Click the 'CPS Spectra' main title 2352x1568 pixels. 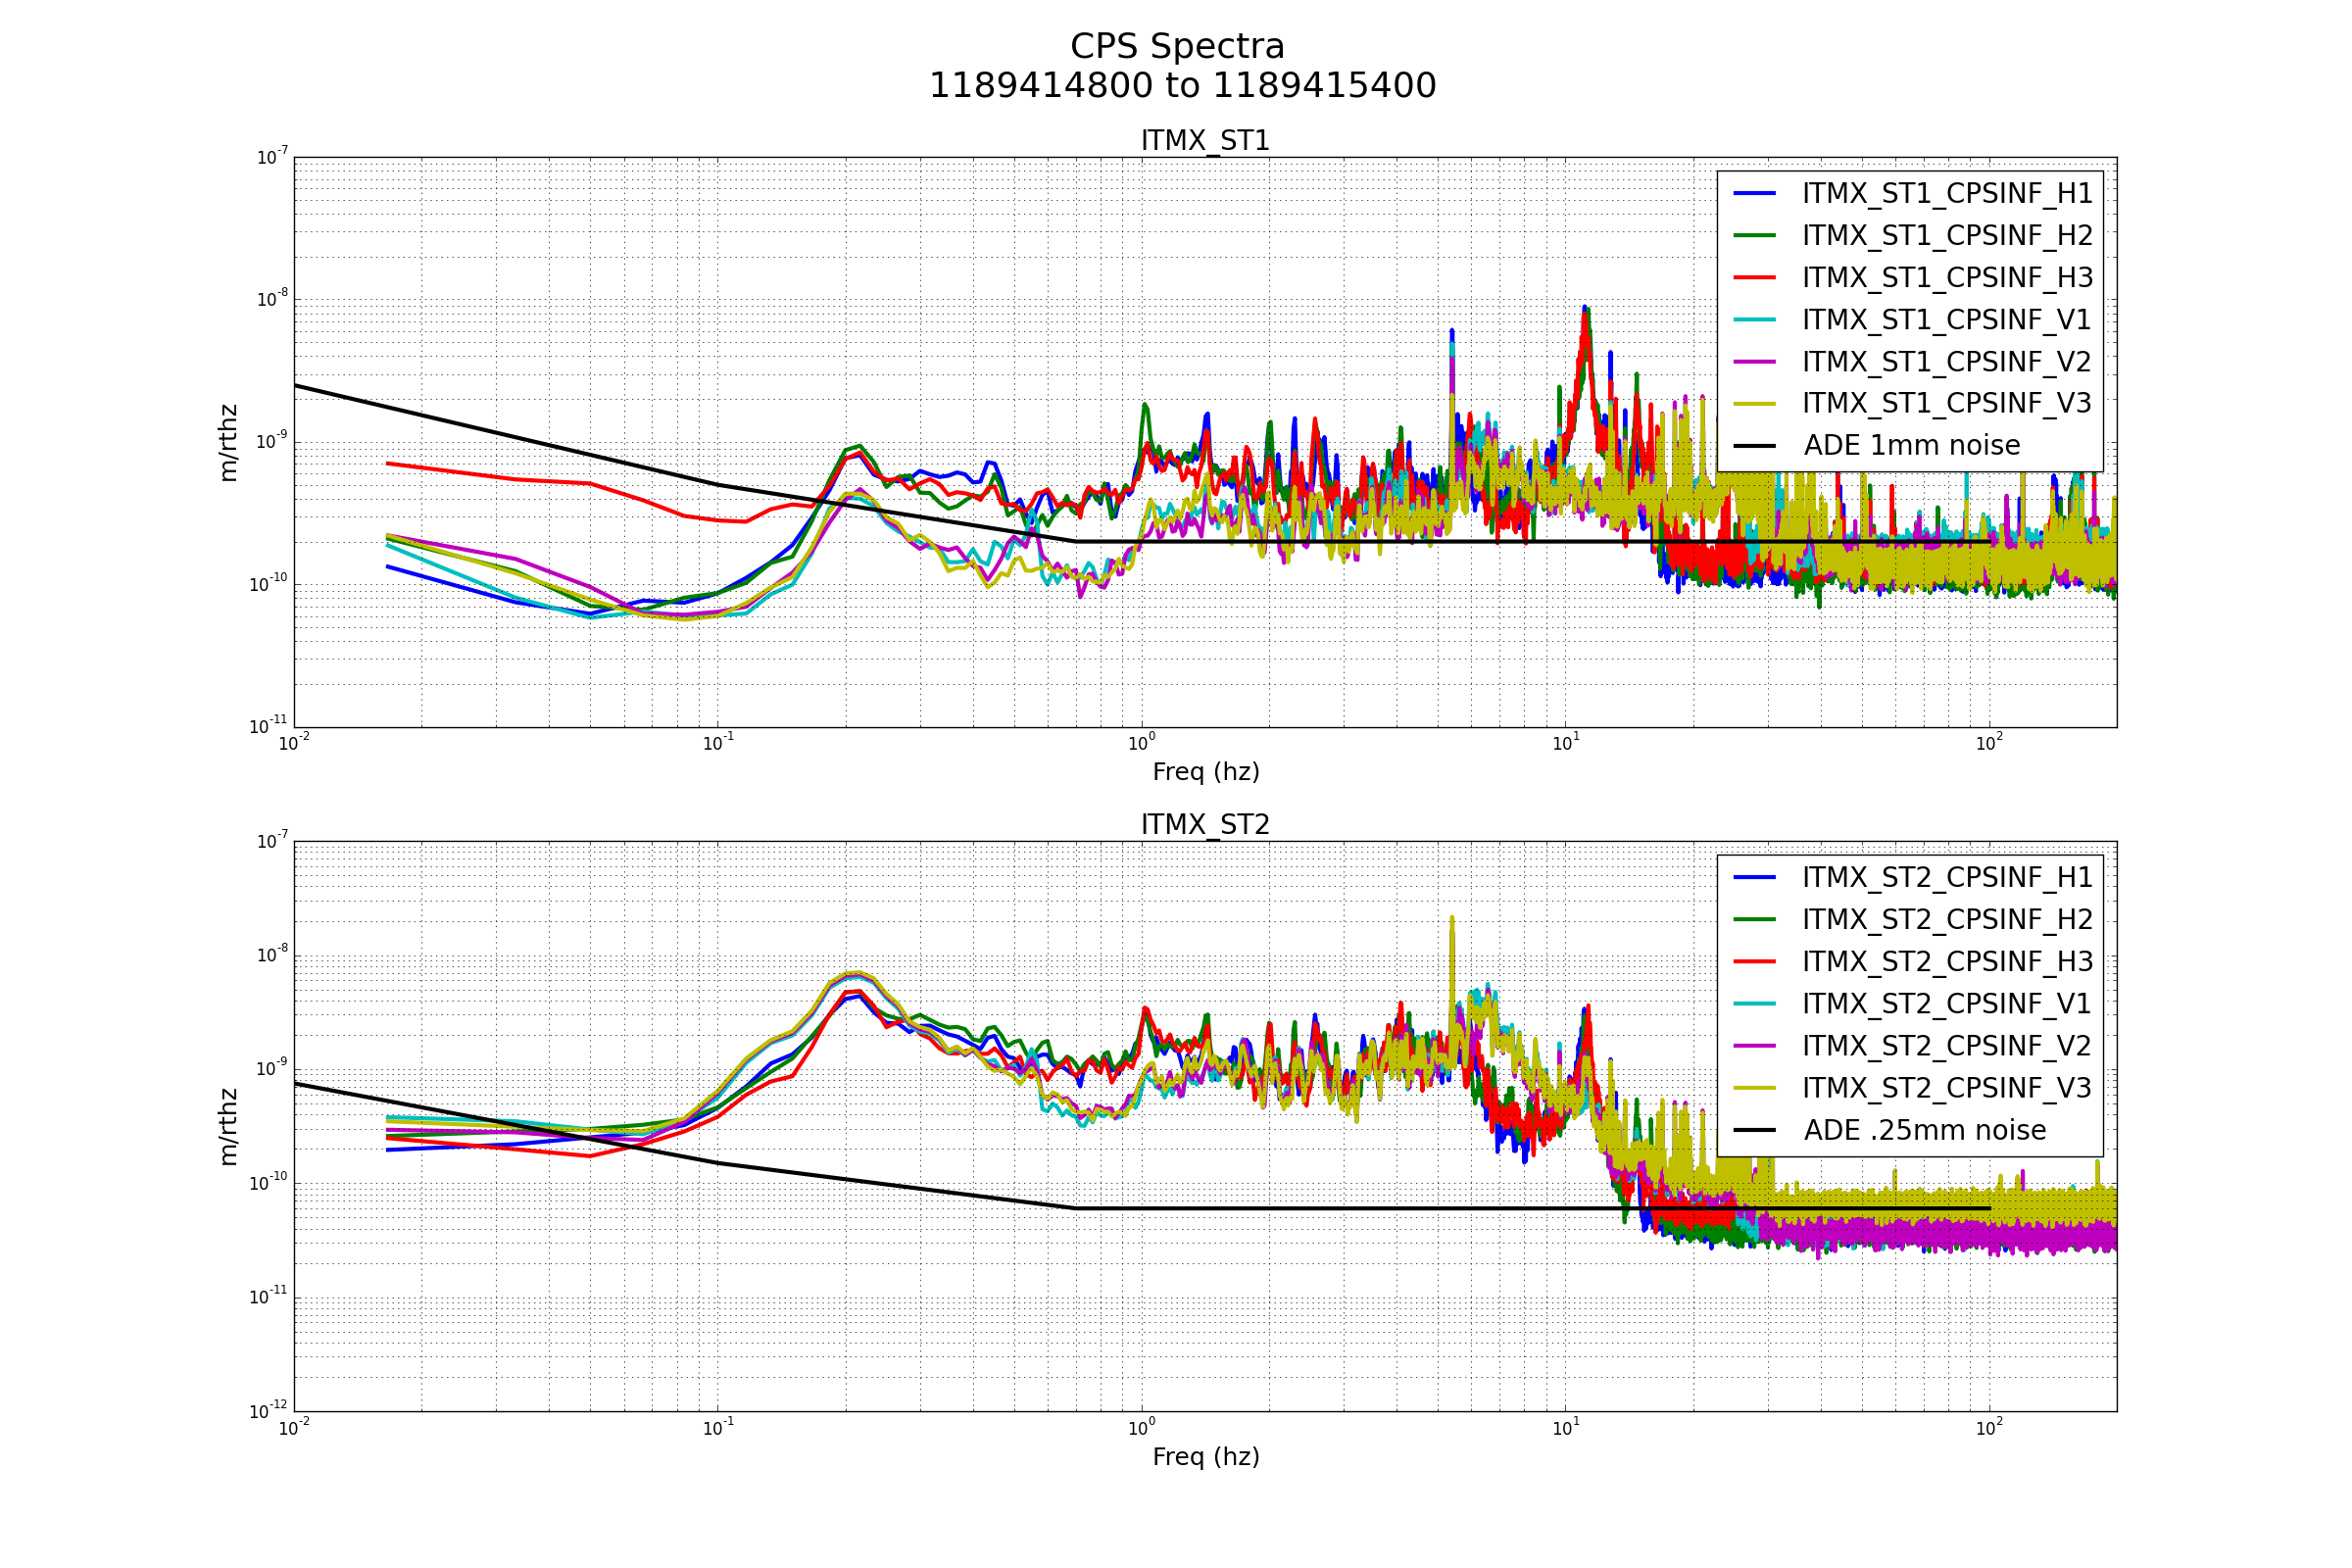1177,47
